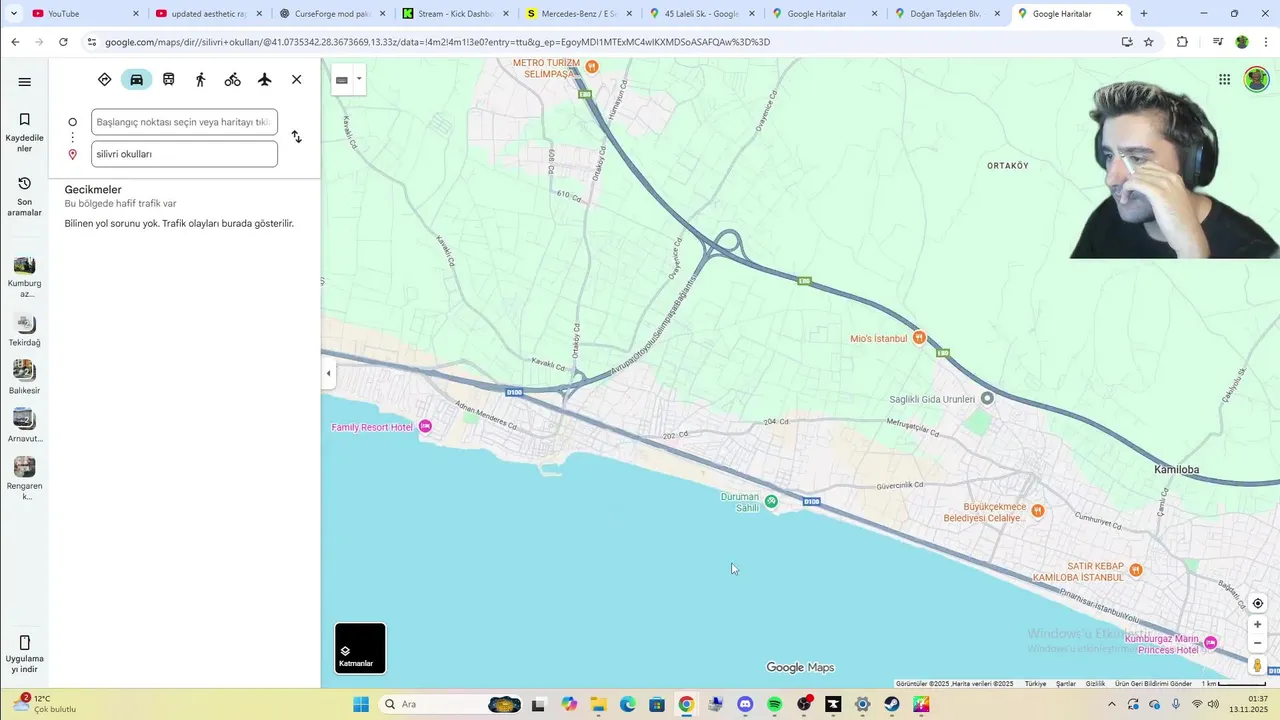
Task: Select cycling travel mode
Action: click(232, 79)
